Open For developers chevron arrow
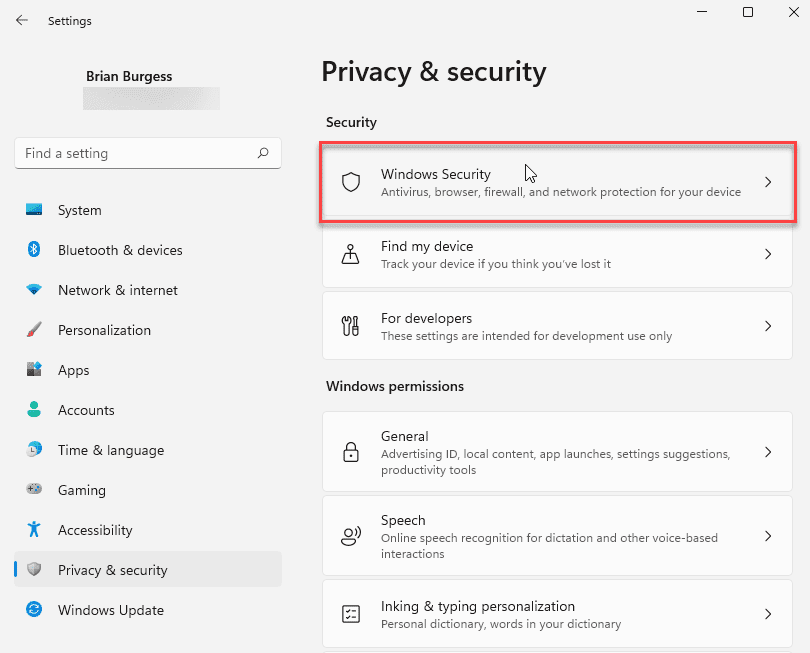Viewport: 810px width, 653px height. (x=768, y=326)
